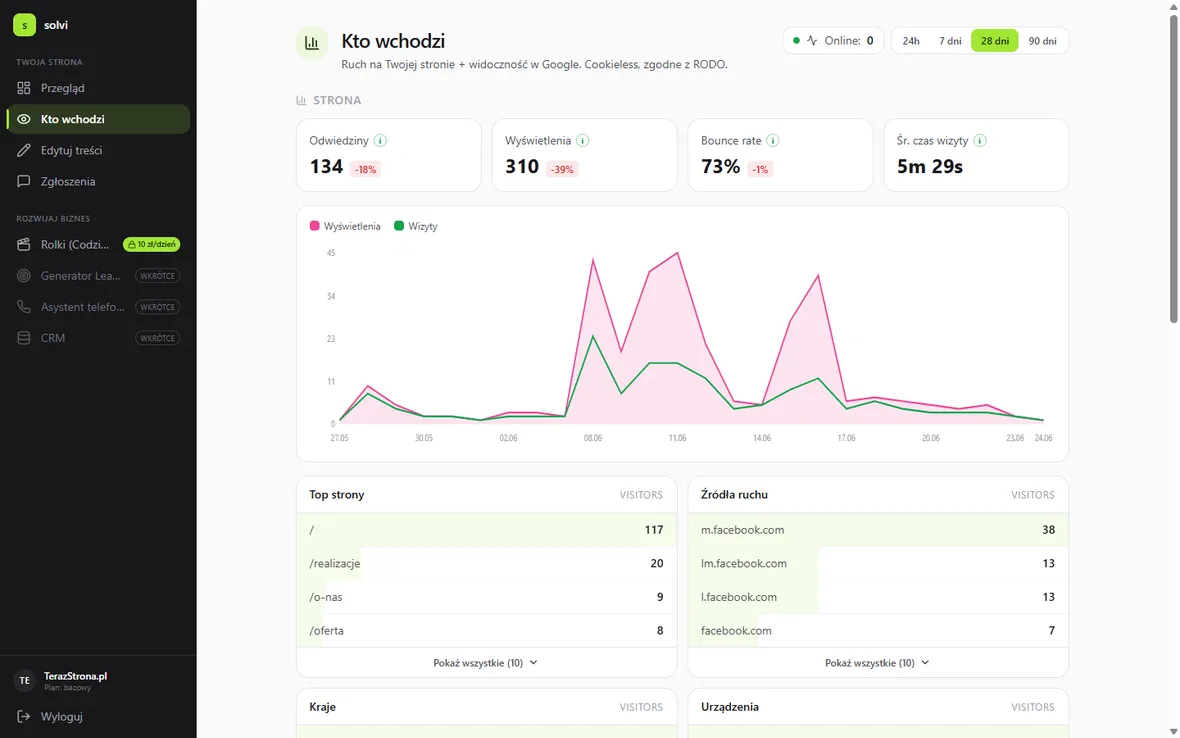This screenshot has height=738, width=1180.
Task: Click the -1% change badge under Bounce rate
Action: (760, 169)
